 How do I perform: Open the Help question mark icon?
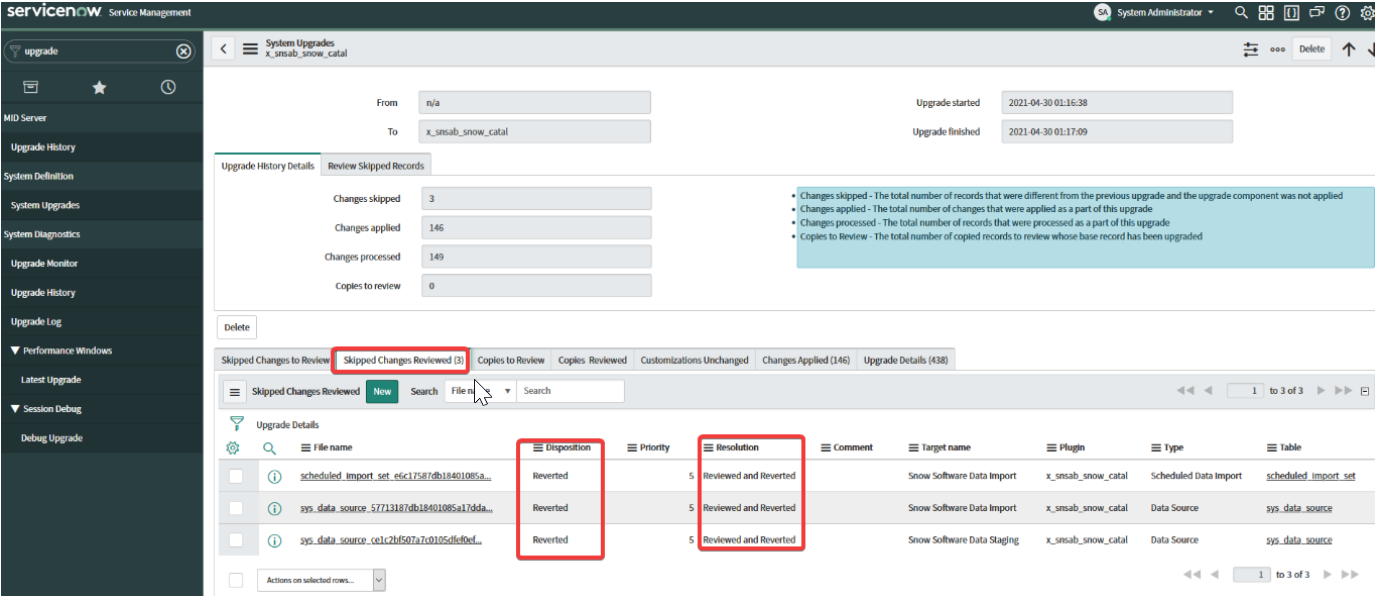tap(1342, 13)
